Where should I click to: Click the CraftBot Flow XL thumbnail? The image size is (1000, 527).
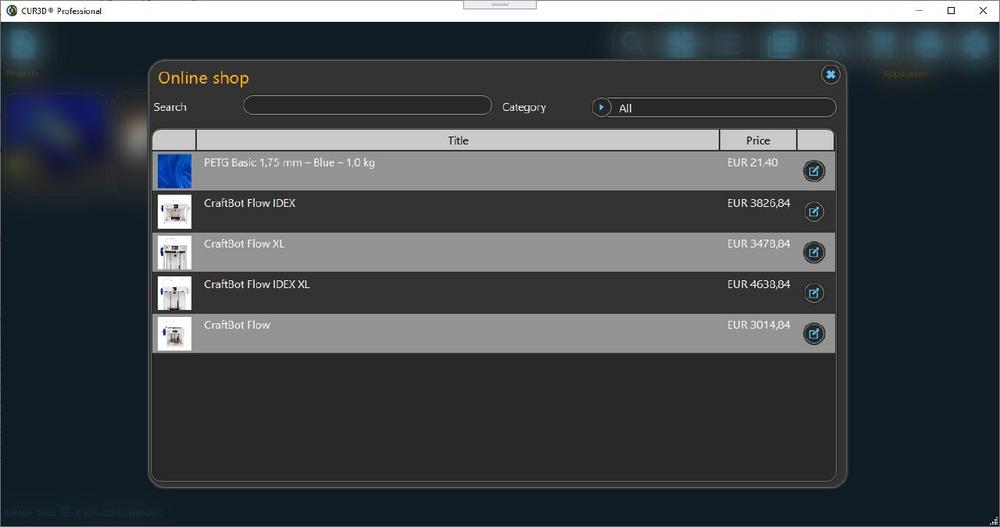click(x=175, y=253)
